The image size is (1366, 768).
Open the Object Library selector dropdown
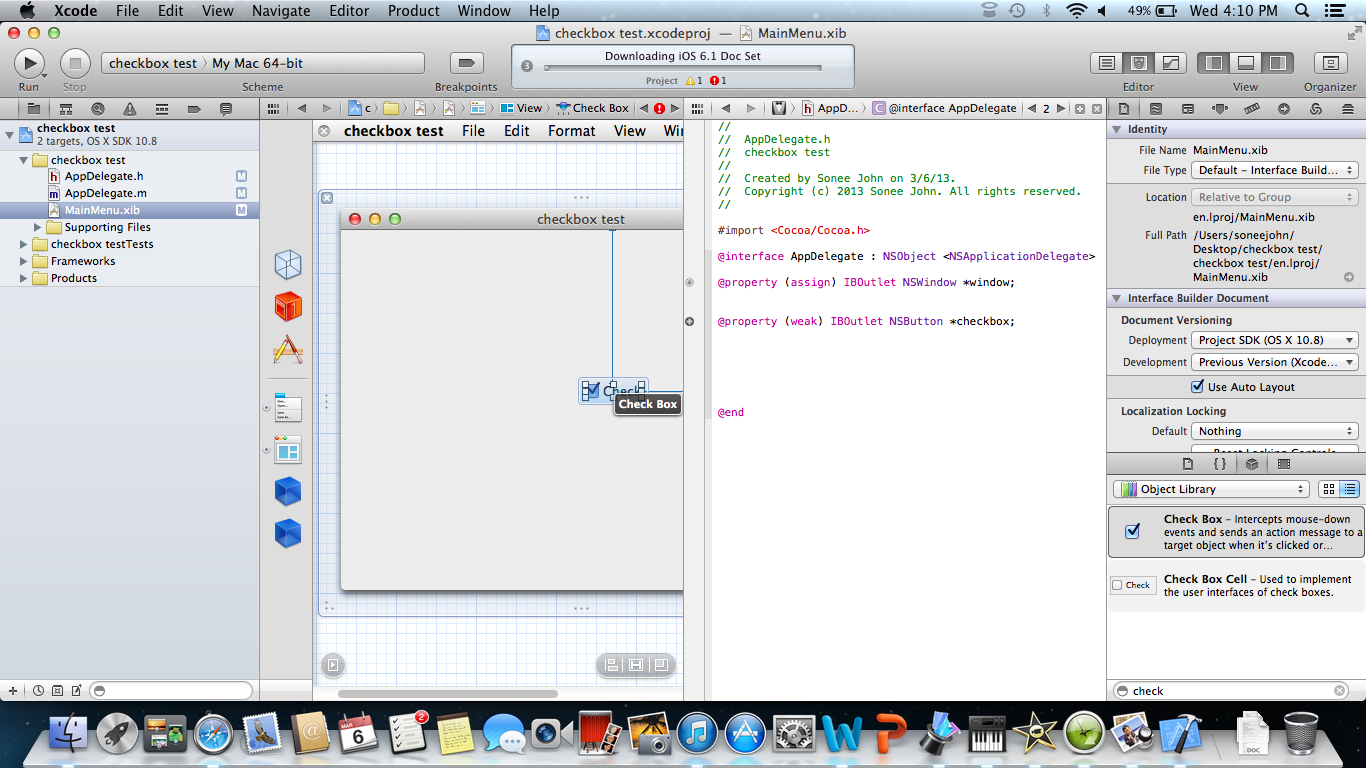coord(1211,489)
